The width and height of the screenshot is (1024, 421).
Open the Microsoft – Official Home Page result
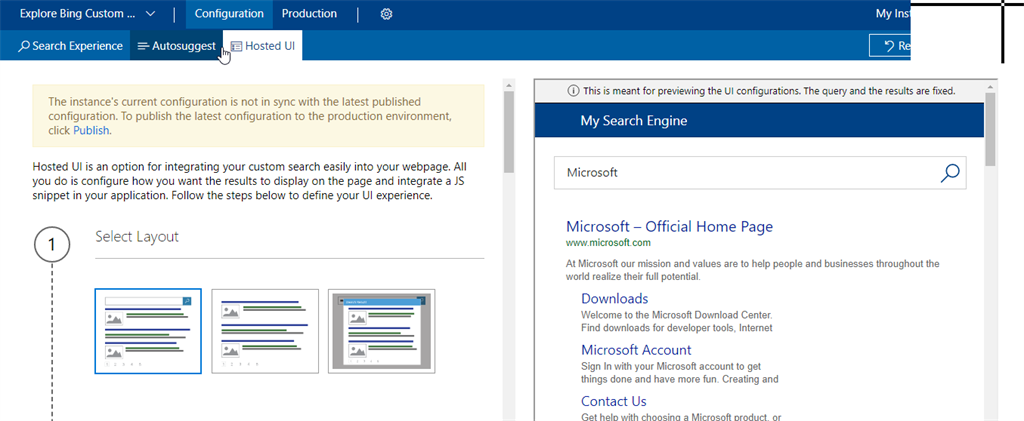pyautogui.click(x=669, y=227)
